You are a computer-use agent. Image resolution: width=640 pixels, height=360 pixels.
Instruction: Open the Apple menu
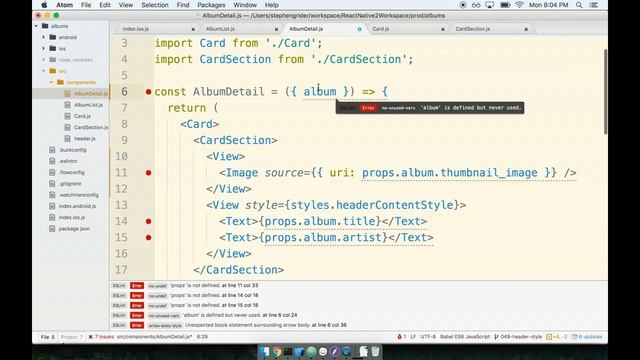tap(44, 5)
